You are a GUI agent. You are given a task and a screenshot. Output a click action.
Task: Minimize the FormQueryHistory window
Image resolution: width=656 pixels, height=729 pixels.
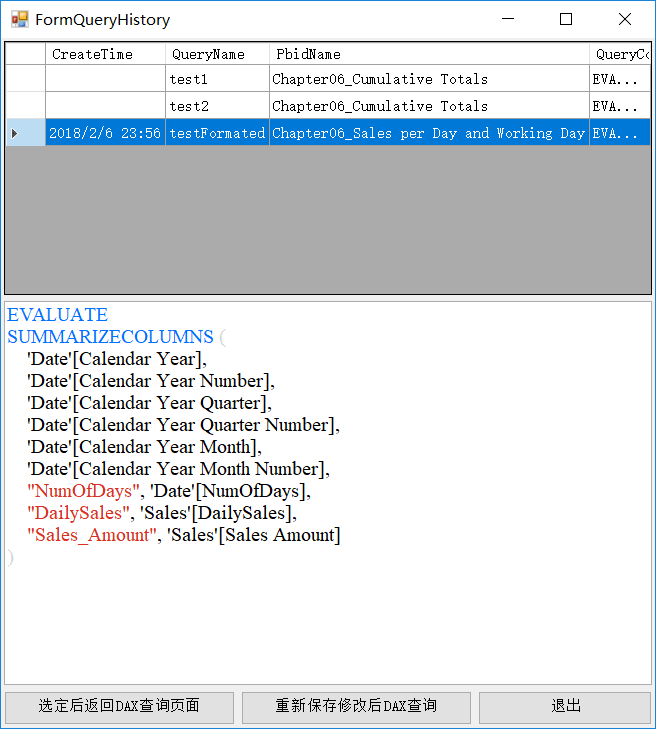point(508,19)
